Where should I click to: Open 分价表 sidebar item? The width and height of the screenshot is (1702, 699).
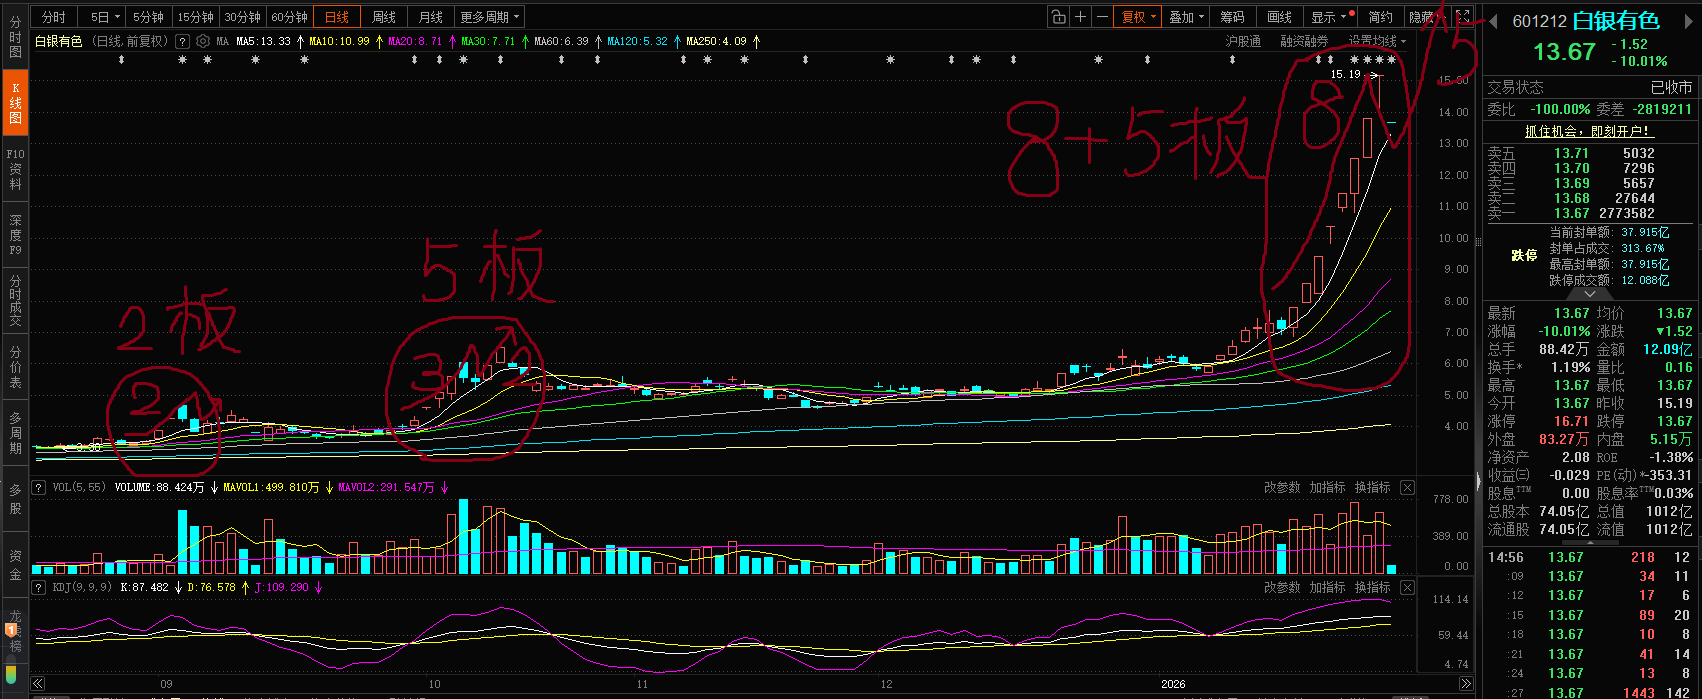click(x=15, y=367)
